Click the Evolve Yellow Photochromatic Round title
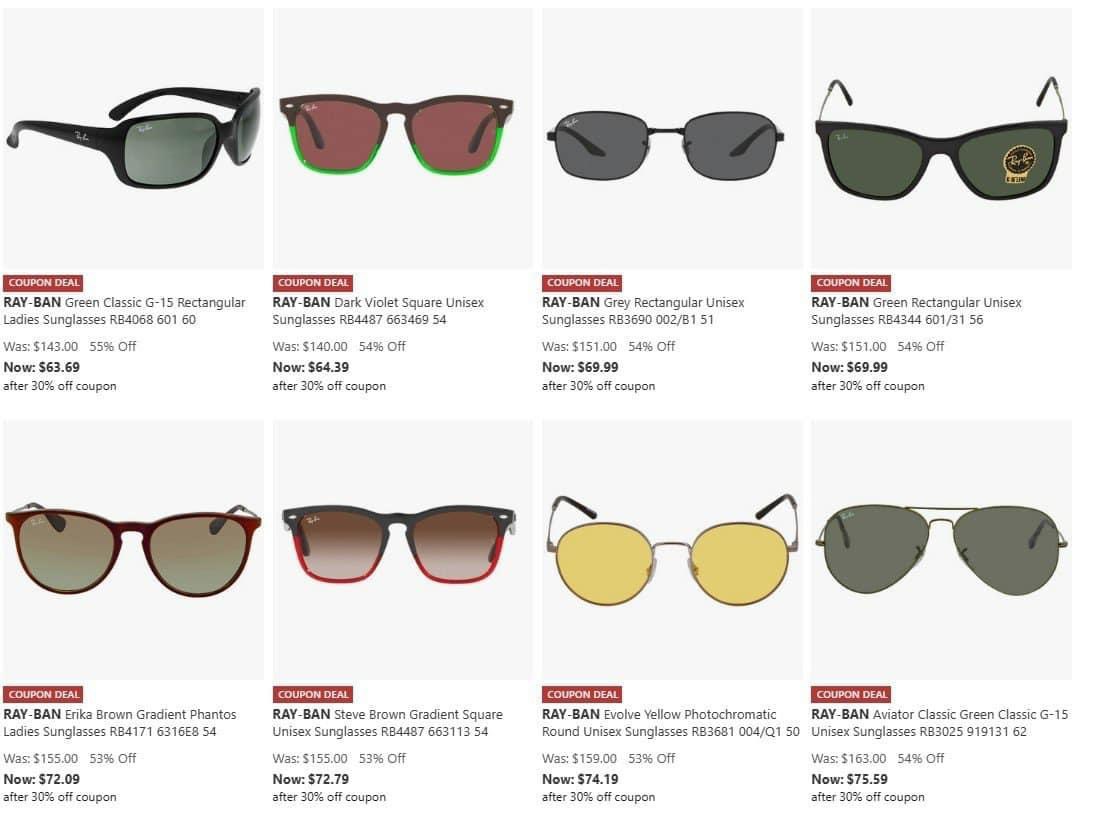 (x=671, y=723)
